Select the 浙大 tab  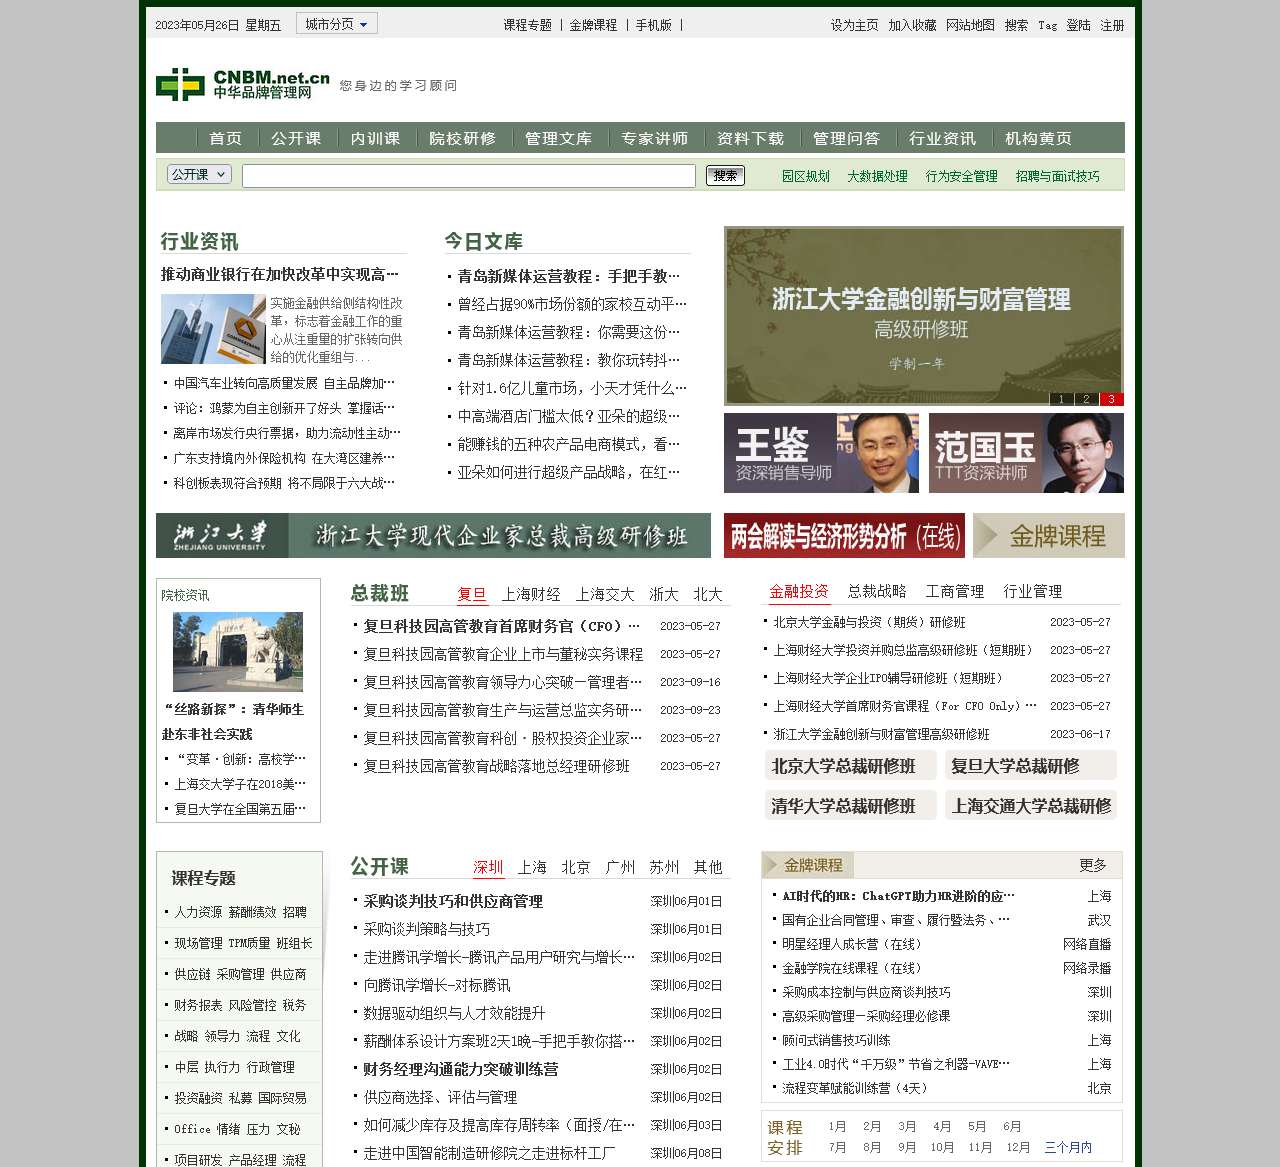click(x=664, y=594)
